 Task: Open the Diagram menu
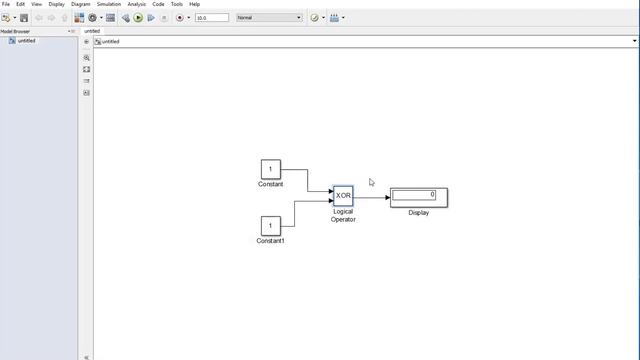click(80, 4)
